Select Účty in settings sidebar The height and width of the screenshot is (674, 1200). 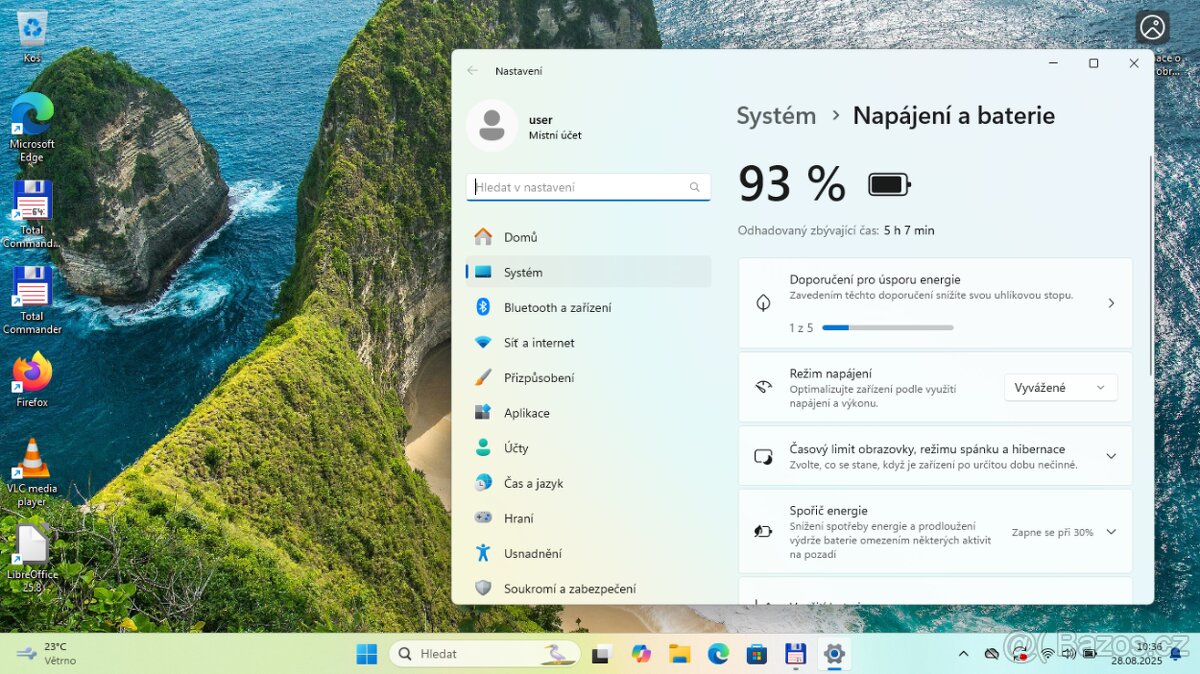coord(516,448)
